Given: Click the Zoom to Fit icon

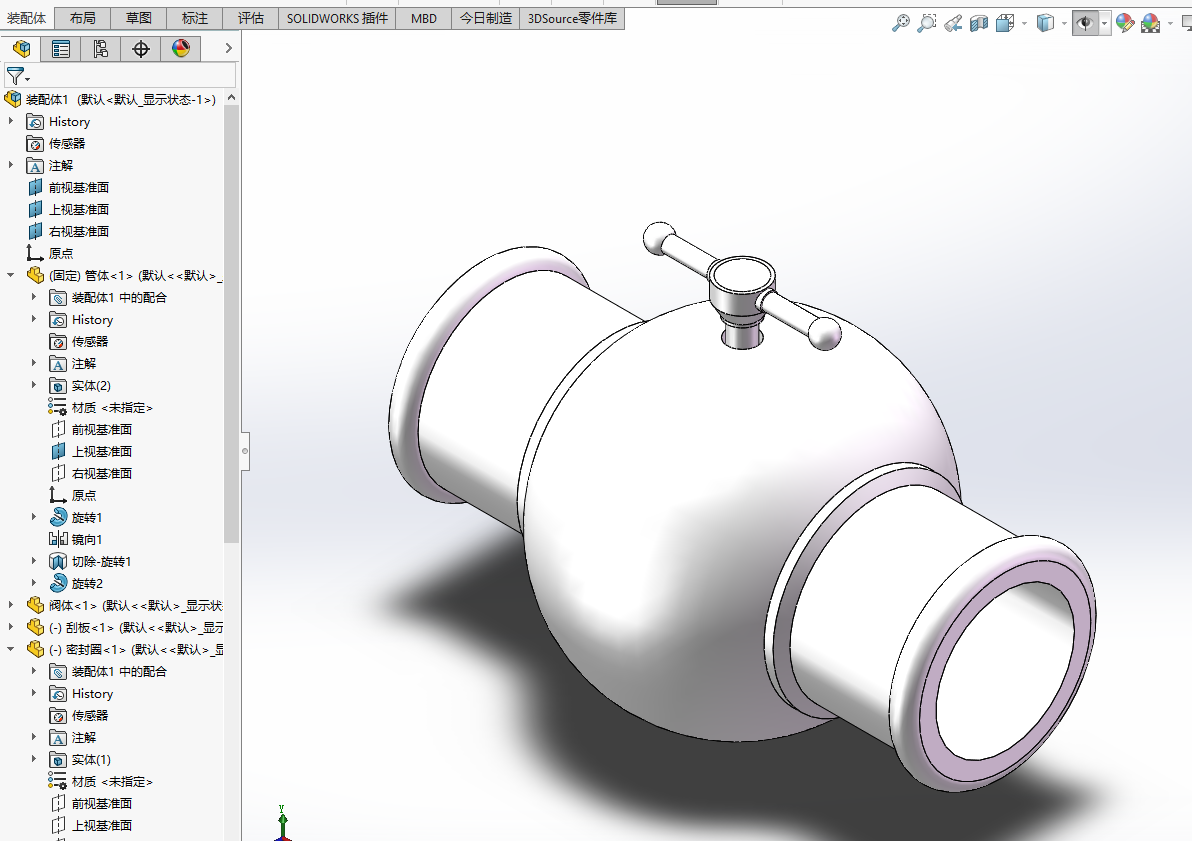Looking at the screenshot, I should [x=901, y=24].
